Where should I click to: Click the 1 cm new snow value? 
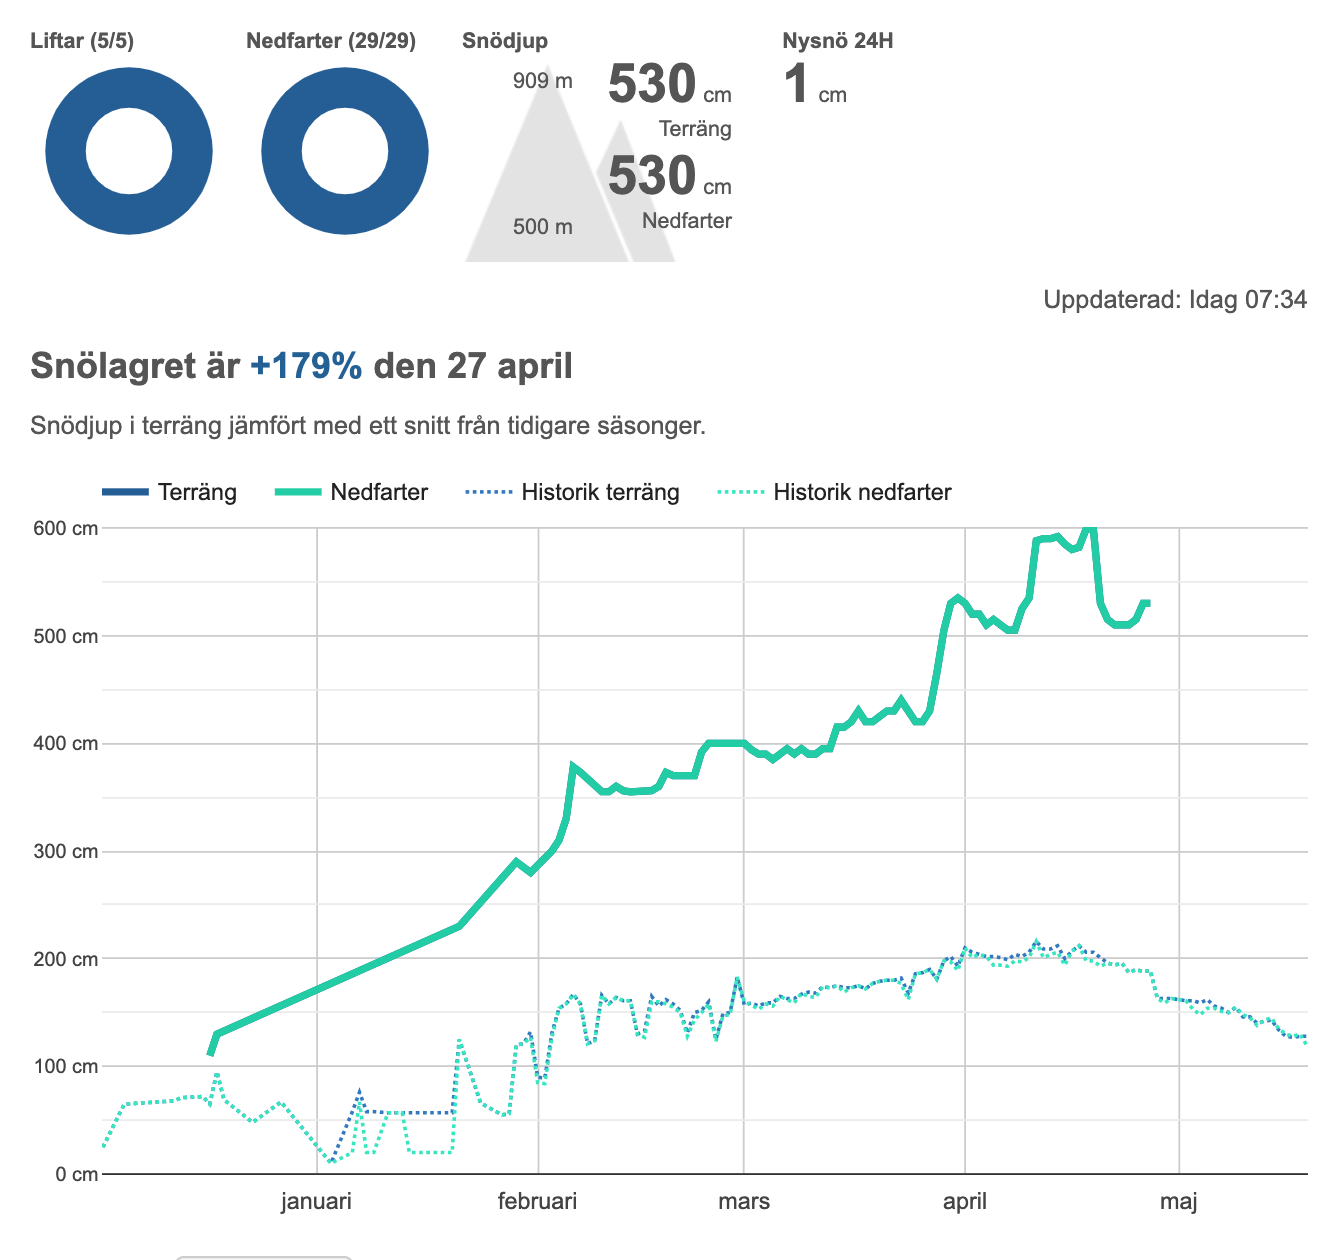[x=815, y=84]
